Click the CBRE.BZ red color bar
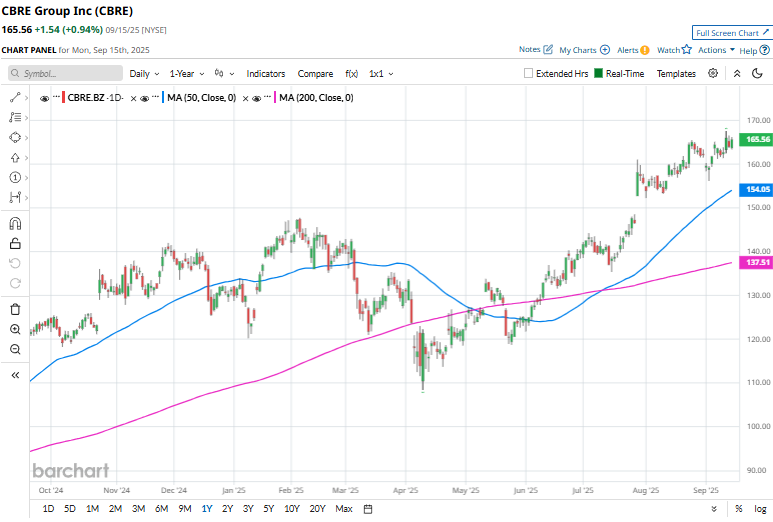The image size is (773, 522). (63, 98)
